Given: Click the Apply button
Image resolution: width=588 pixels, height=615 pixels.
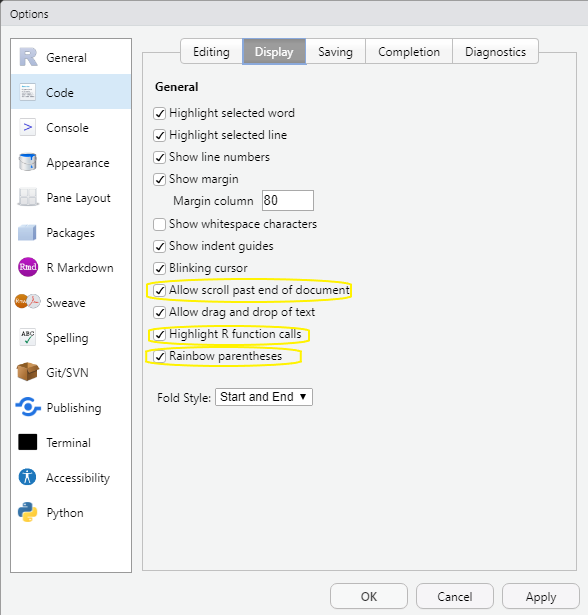Looking at the screenshot, I should pos(541,597).
